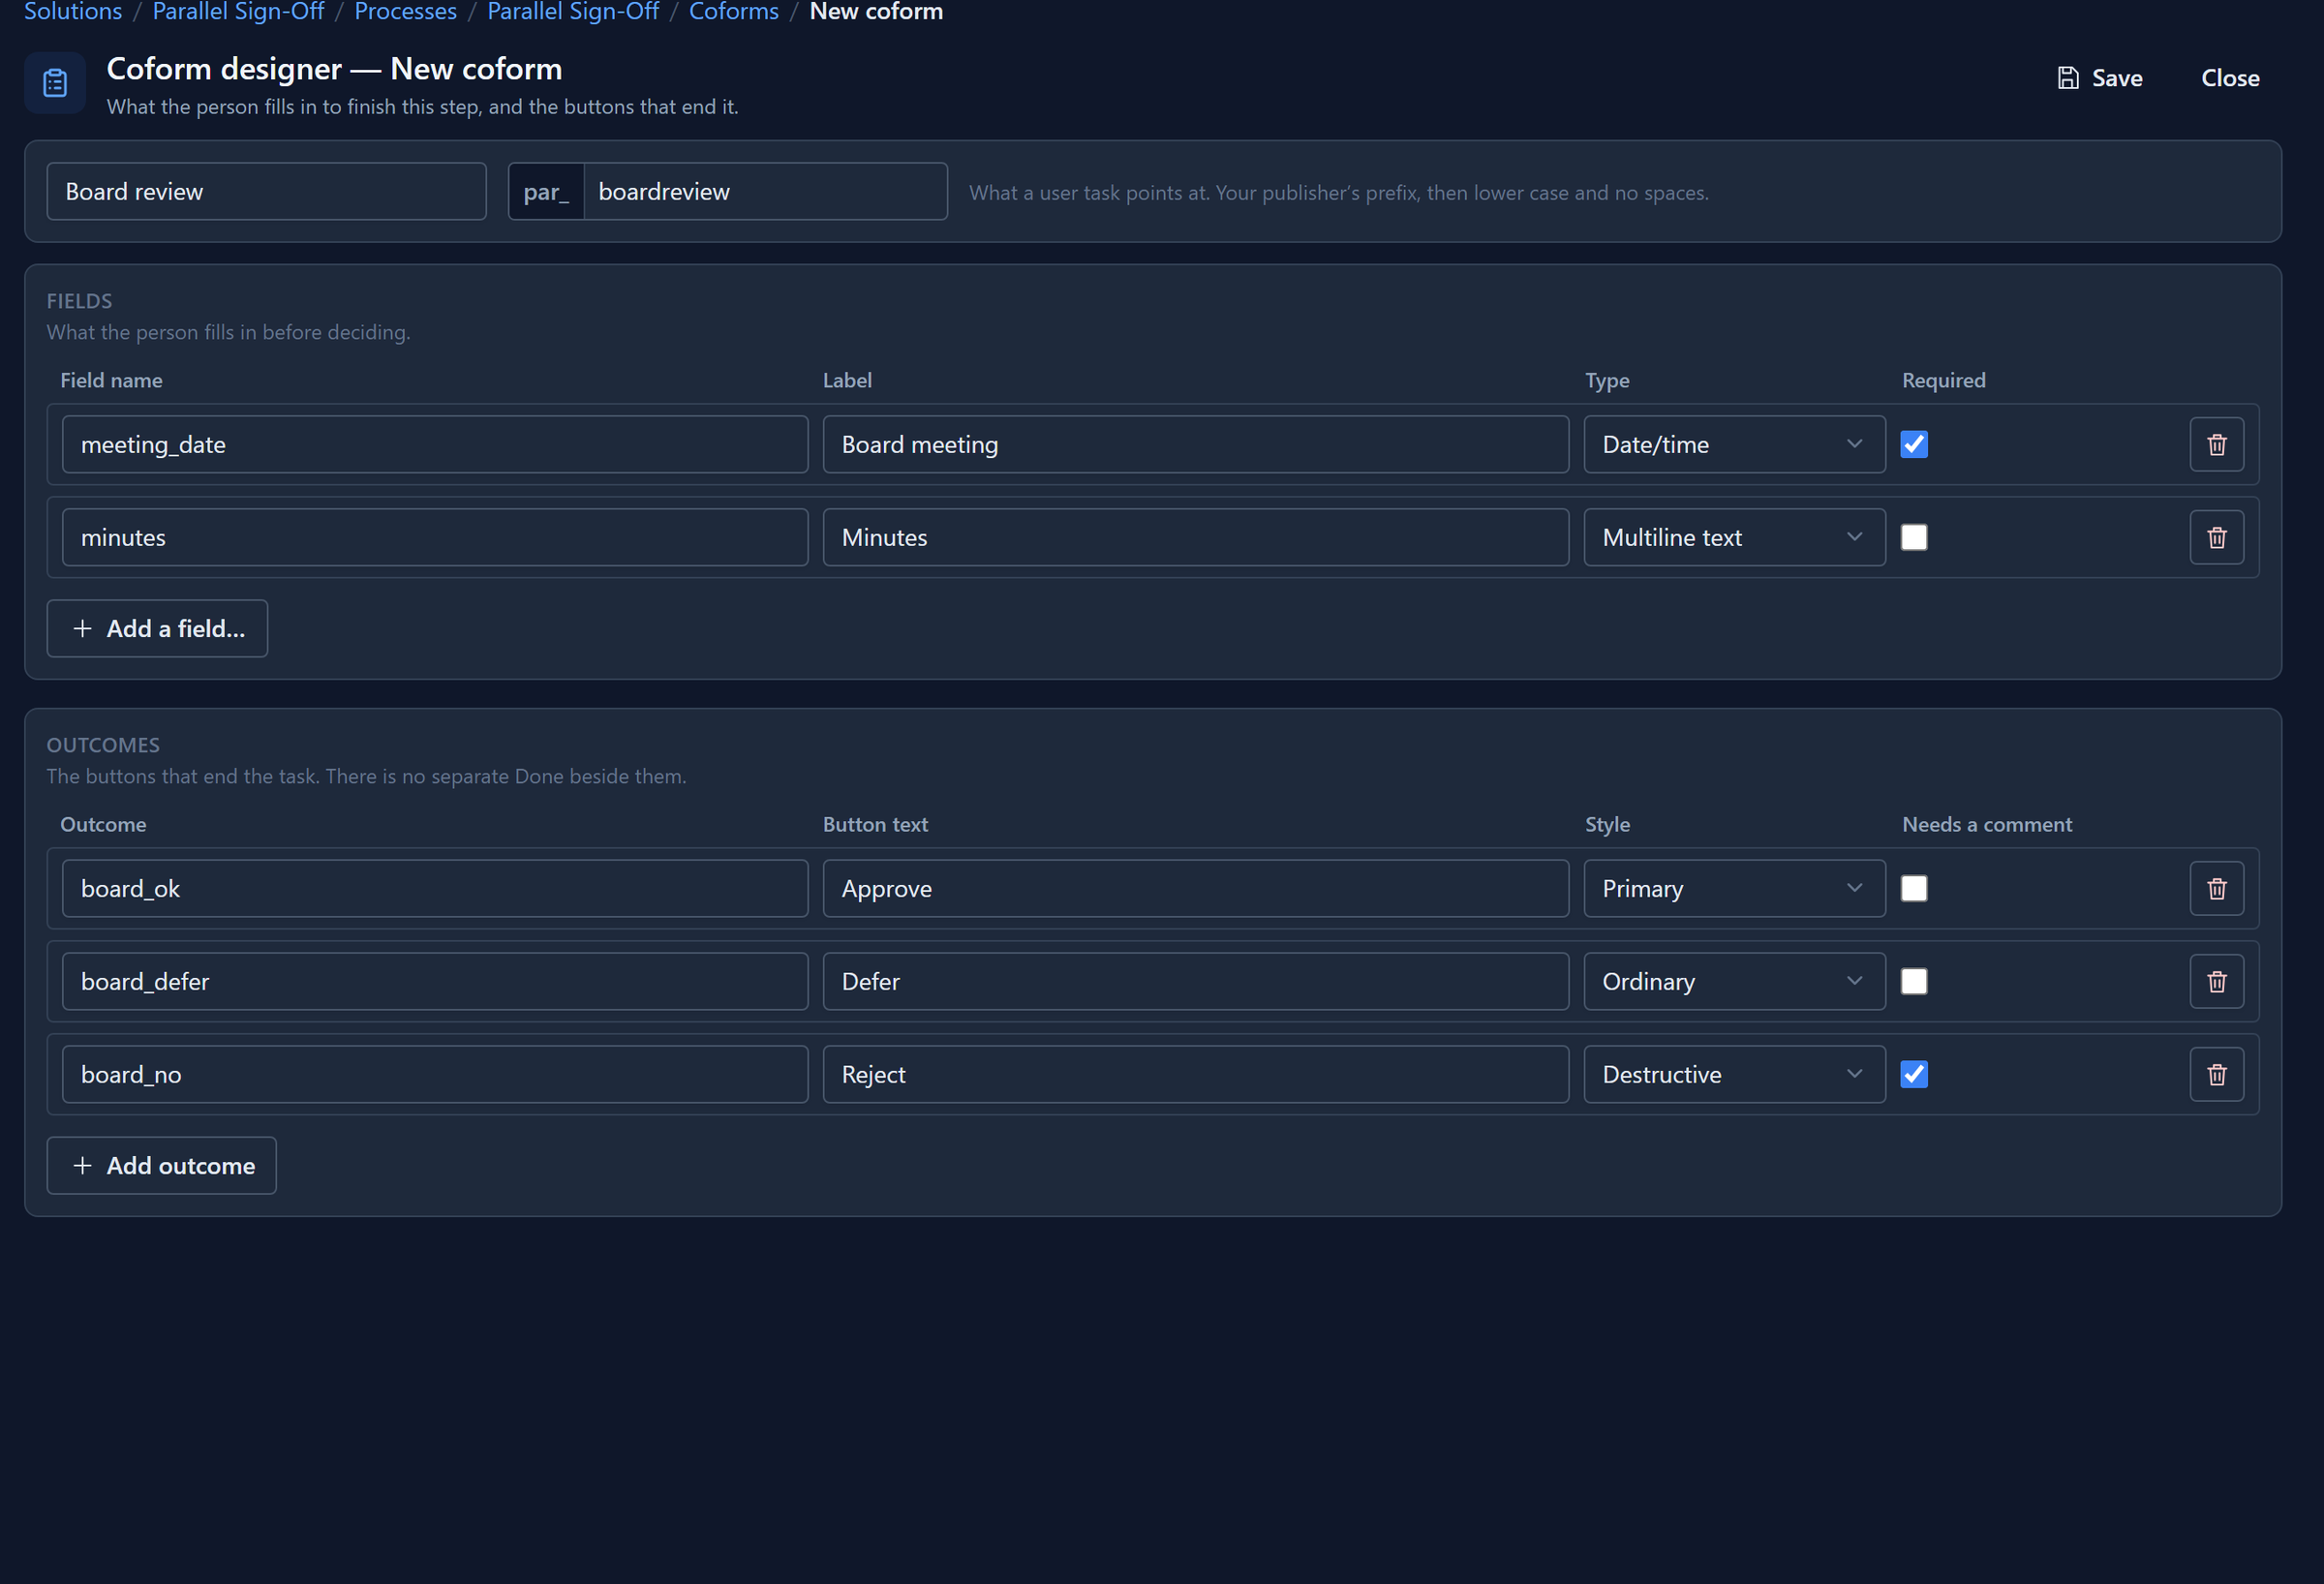This screenshot has width=2324, height=1584.
Task: Add a field to the form
Action: pyautogui.click(x=157, y=628)
